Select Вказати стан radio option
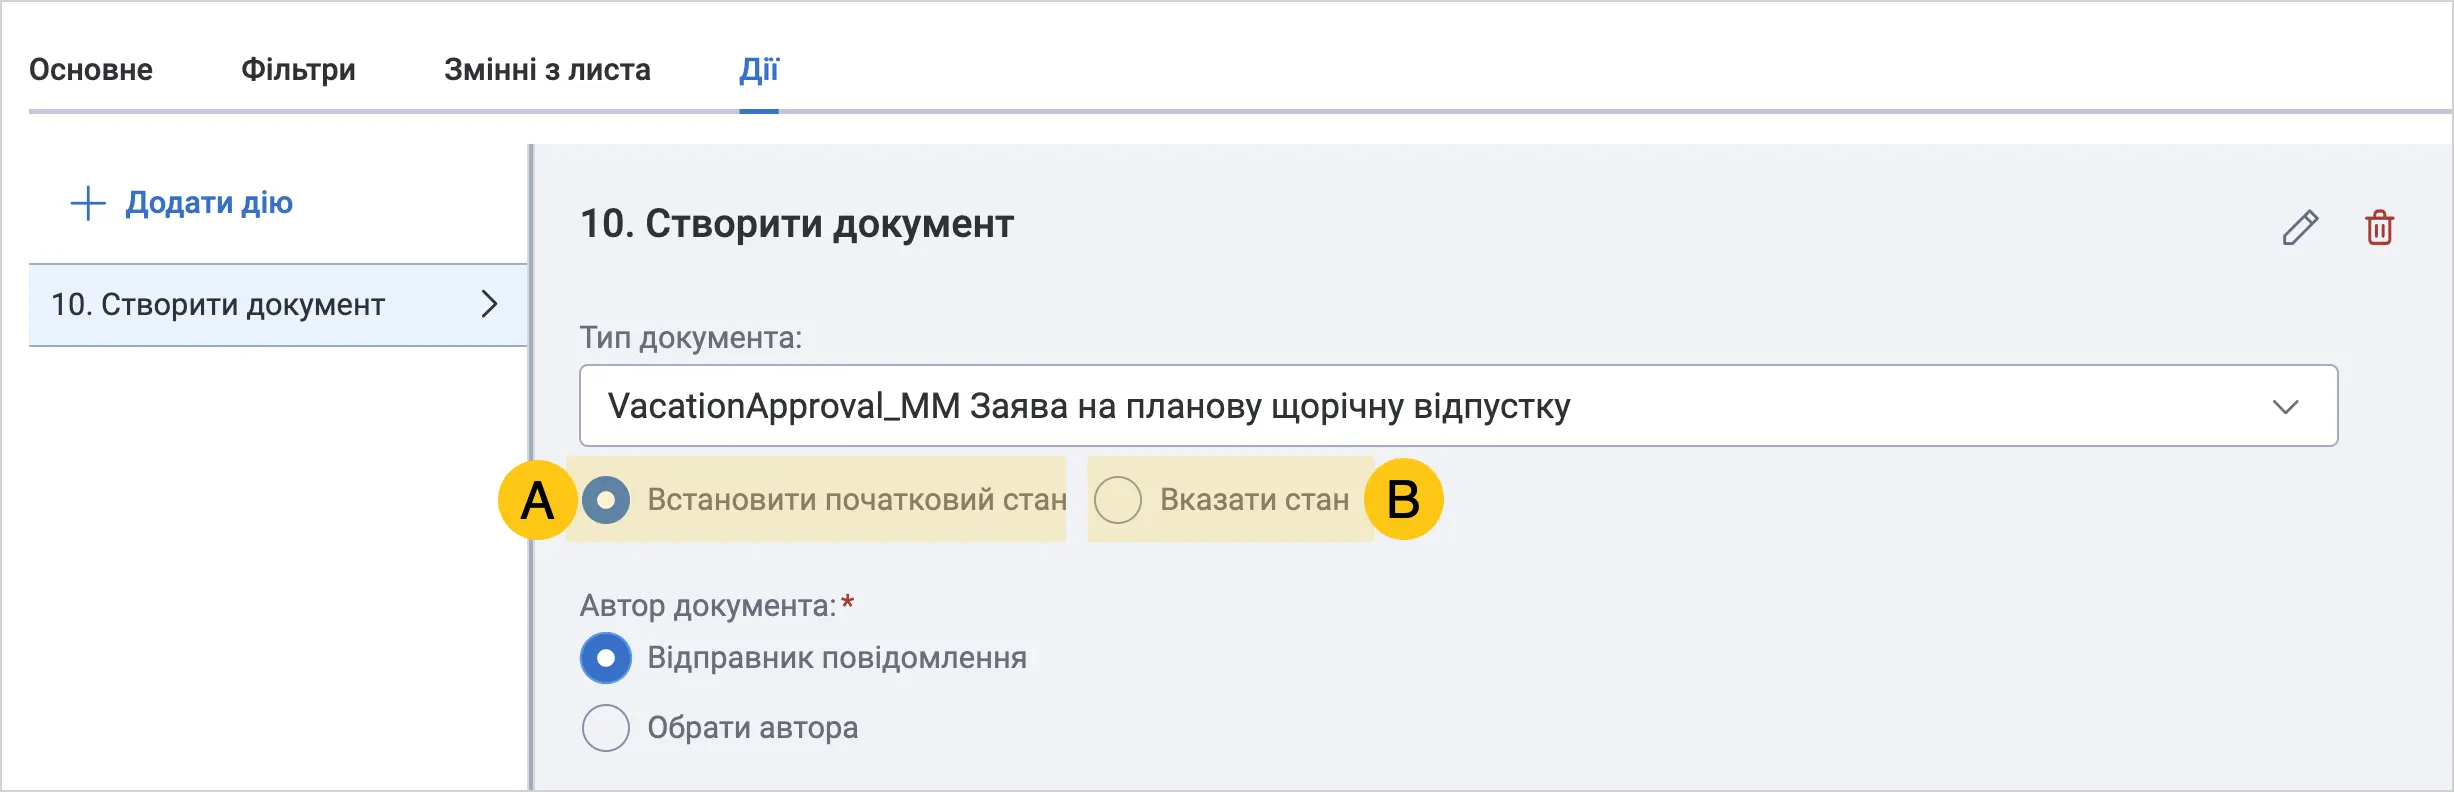Screen dimensions: 2454x792 tap(1118, 500)
